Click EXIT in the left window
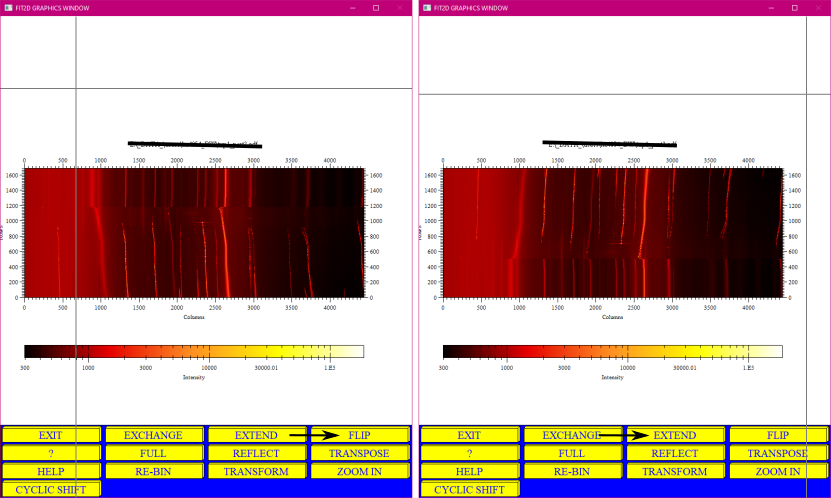 [50, 435]
